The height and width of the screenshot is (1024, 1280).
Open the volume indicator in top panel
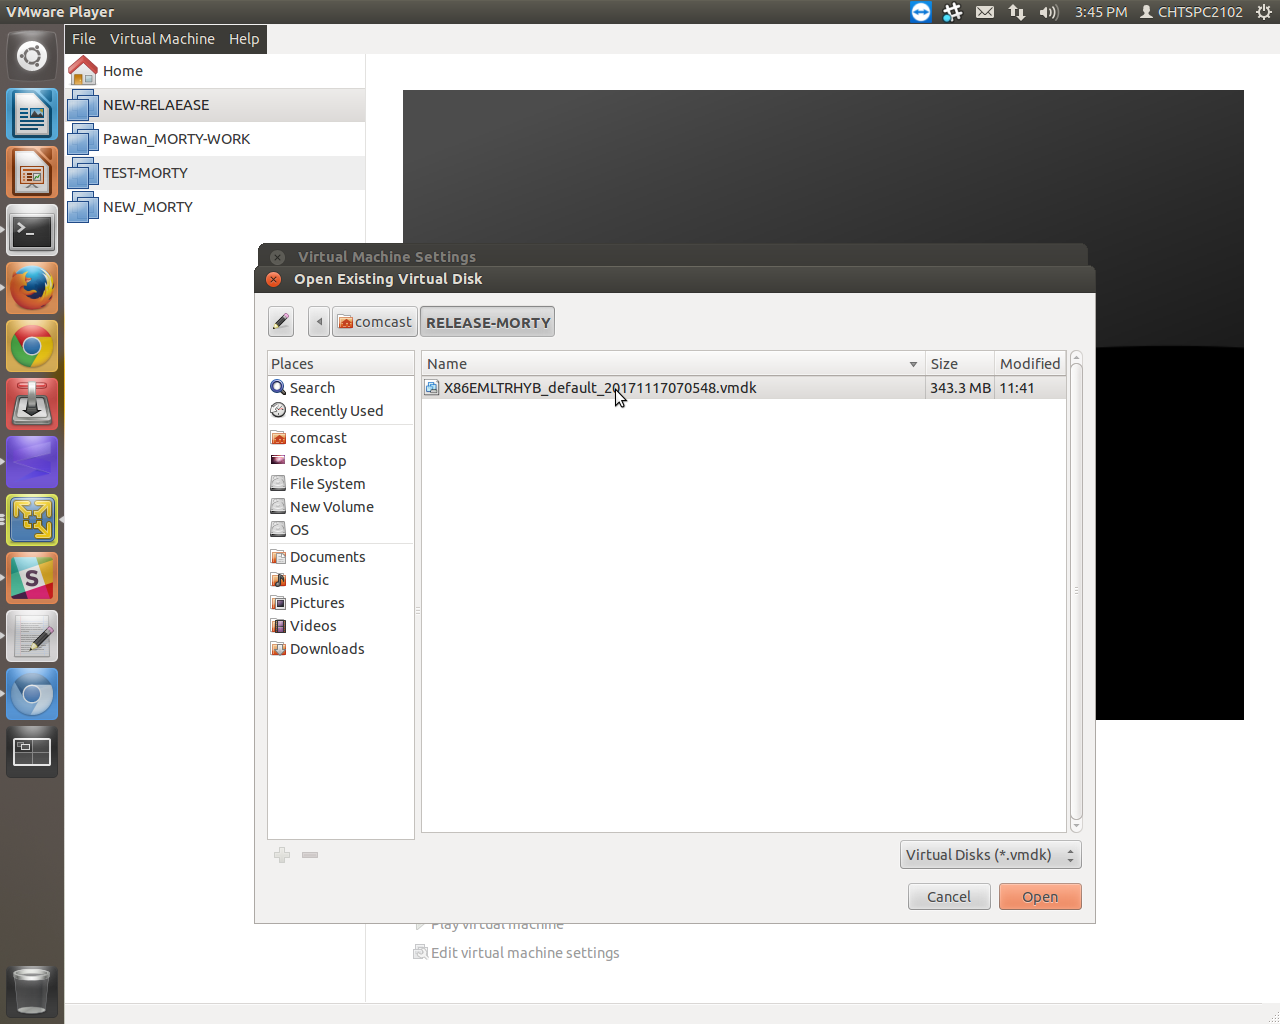[x=1048, y=12]
